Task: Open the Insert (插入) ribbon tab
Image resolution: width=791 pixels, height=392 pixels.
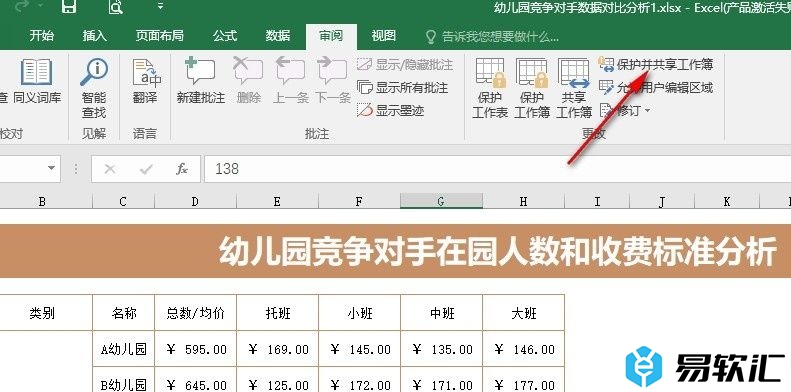Action: point(95,36)
